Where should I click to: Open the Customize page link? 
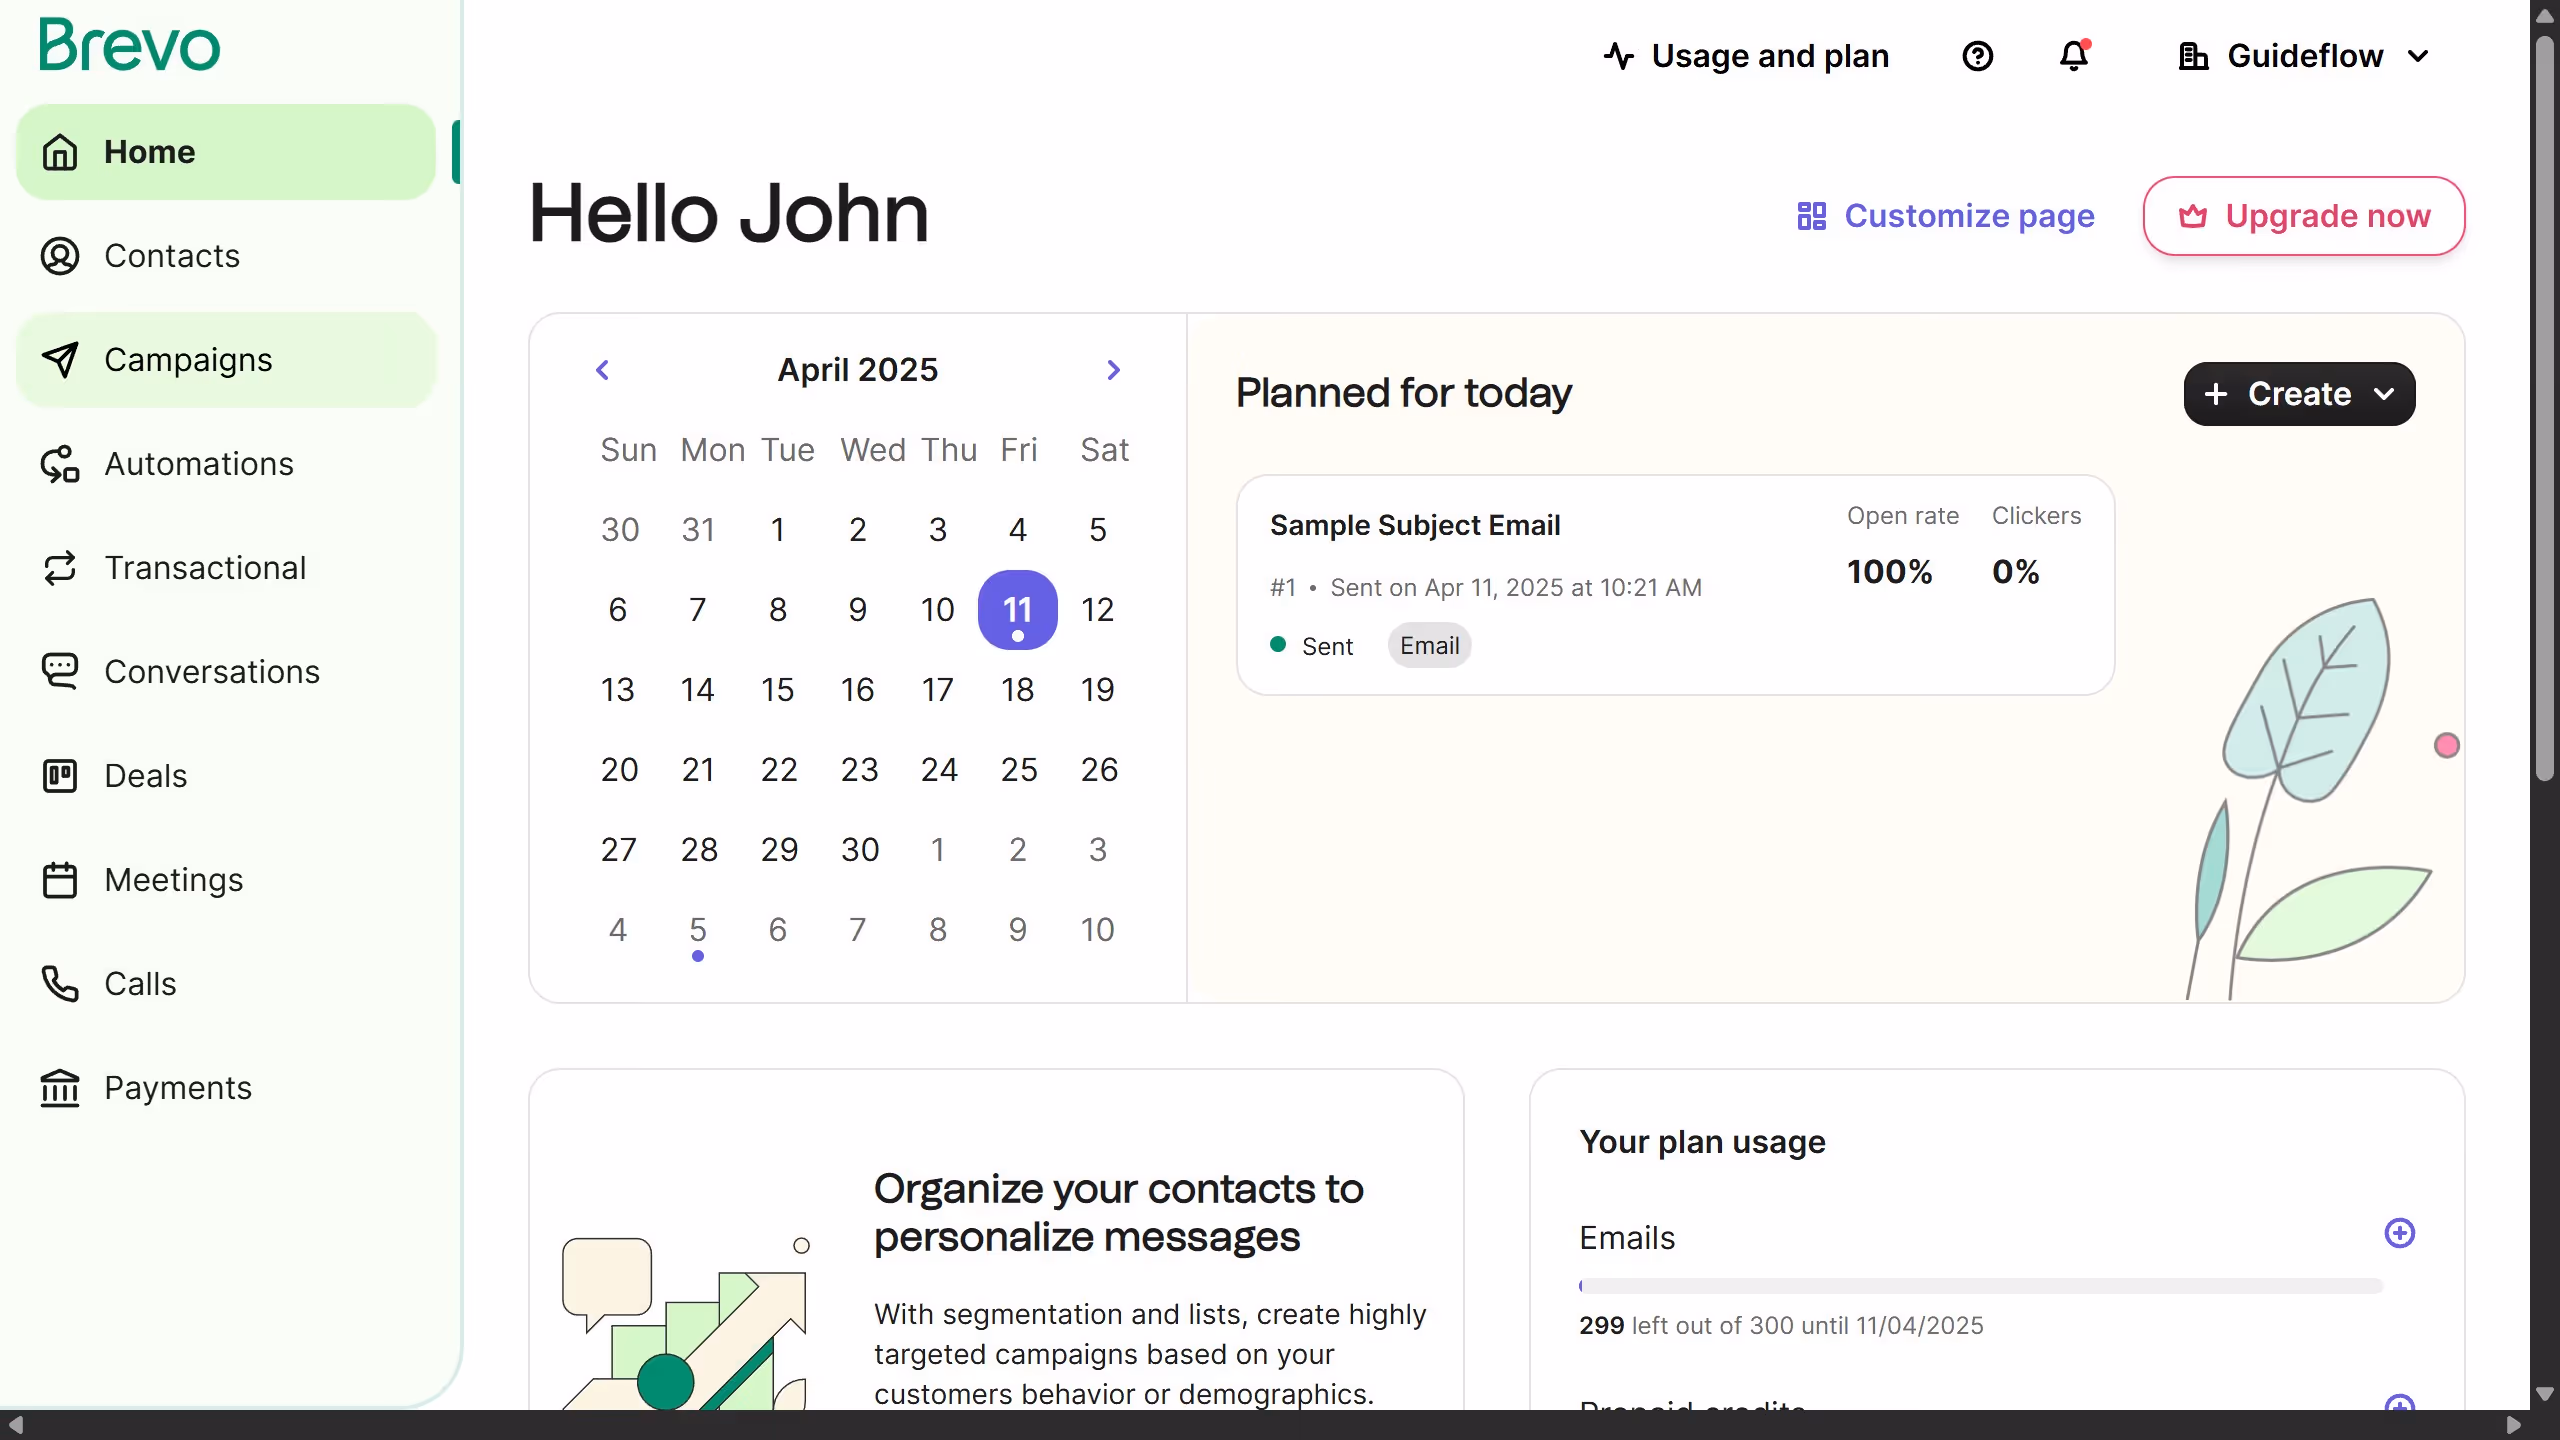coord(1944,215)
